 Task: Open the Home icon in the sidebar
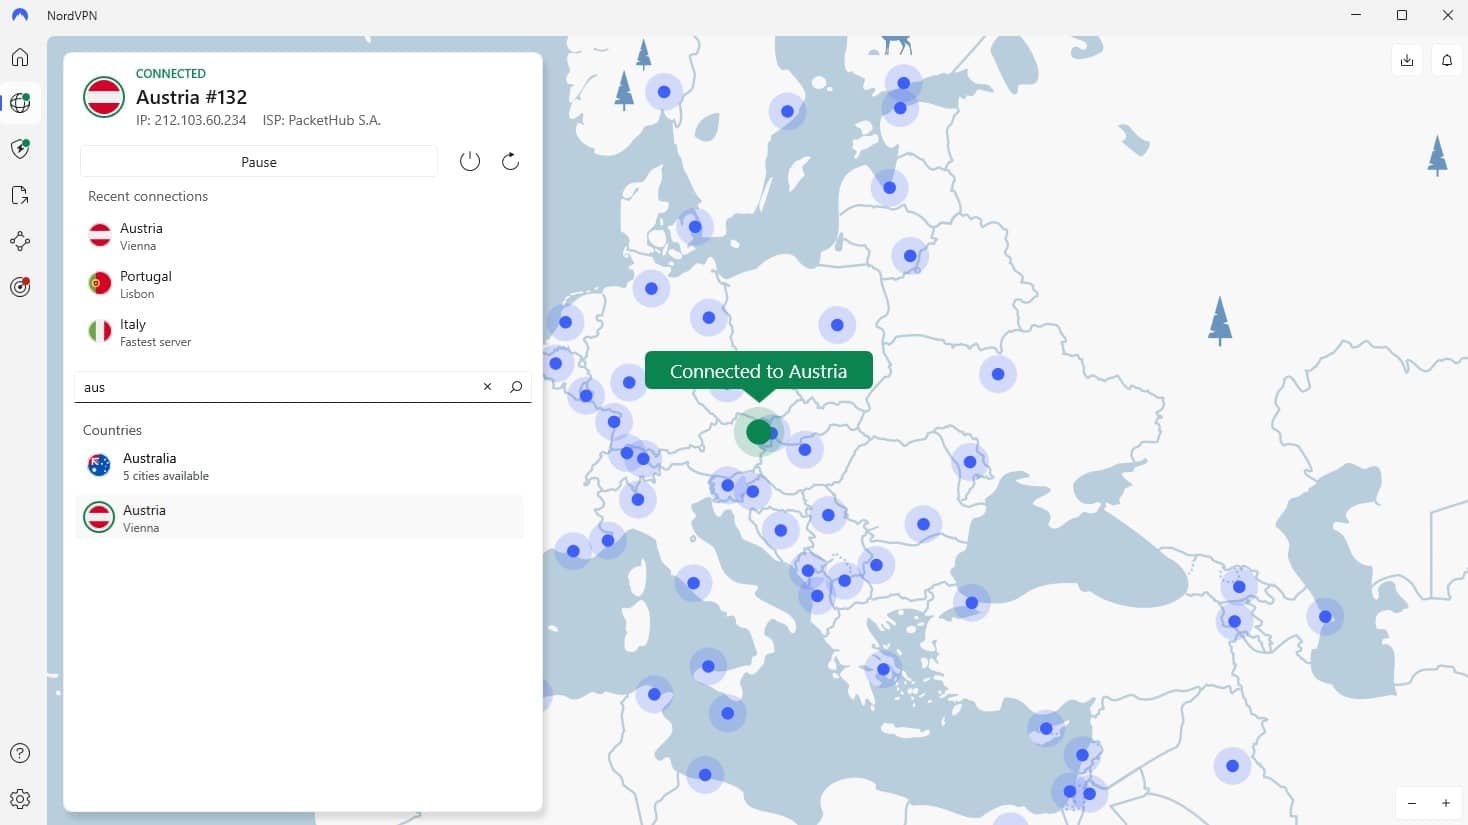click(x=20, y=57)
